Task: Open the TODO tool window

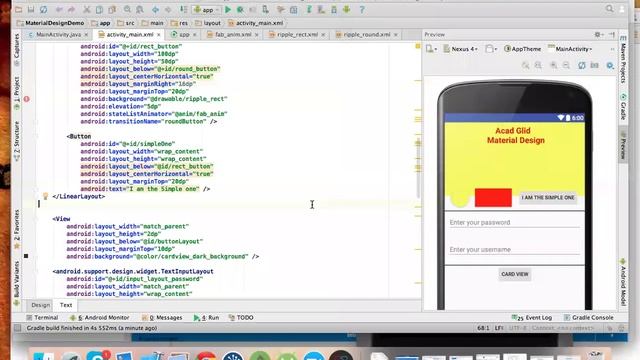Action: point(241,318)
